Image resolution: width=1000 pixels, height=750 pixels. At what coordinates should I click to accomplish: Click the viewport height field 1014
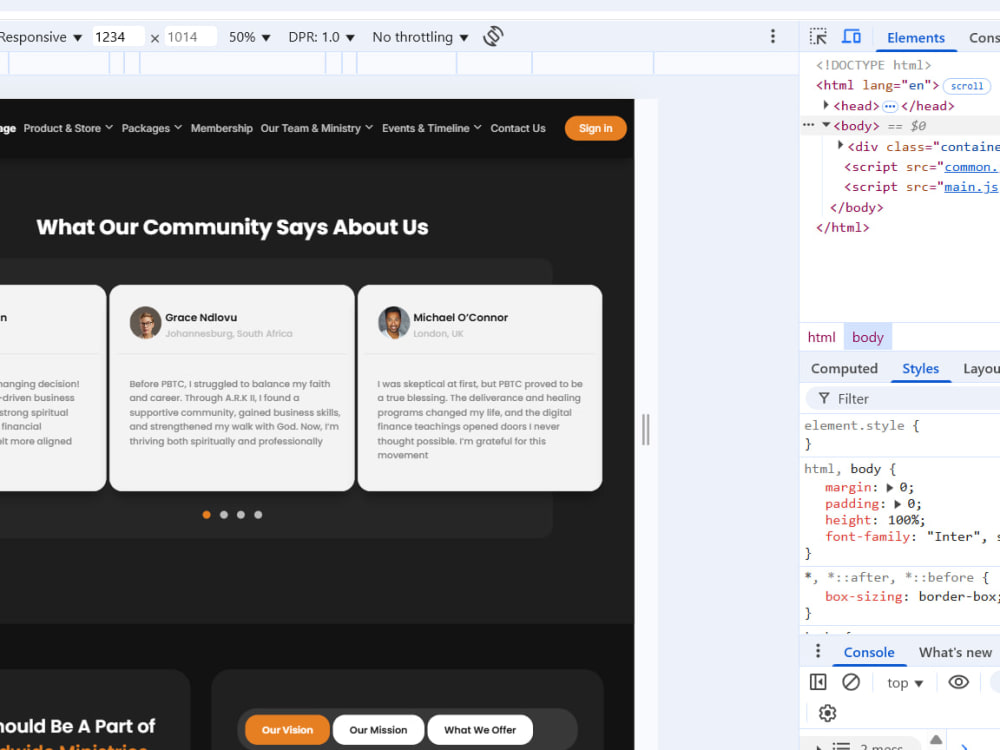pos(190,37)
